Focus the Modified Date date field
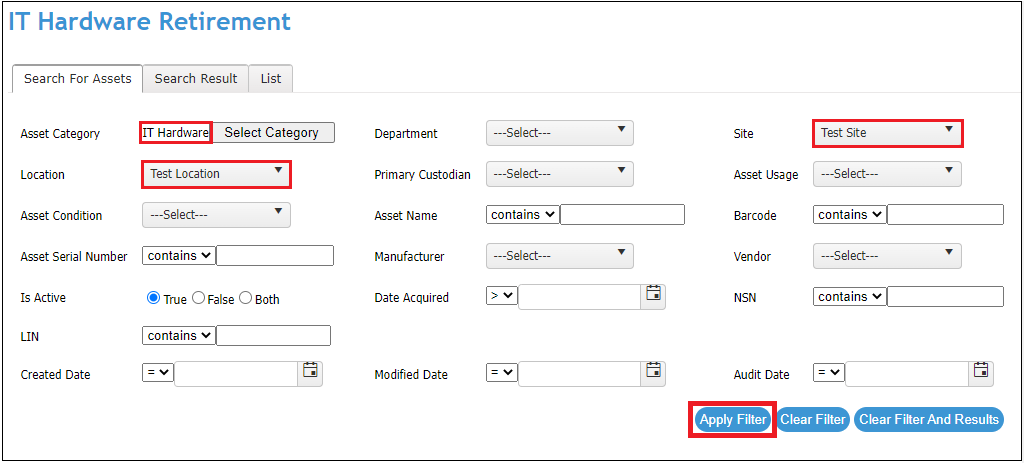 (x=579, y=374)
